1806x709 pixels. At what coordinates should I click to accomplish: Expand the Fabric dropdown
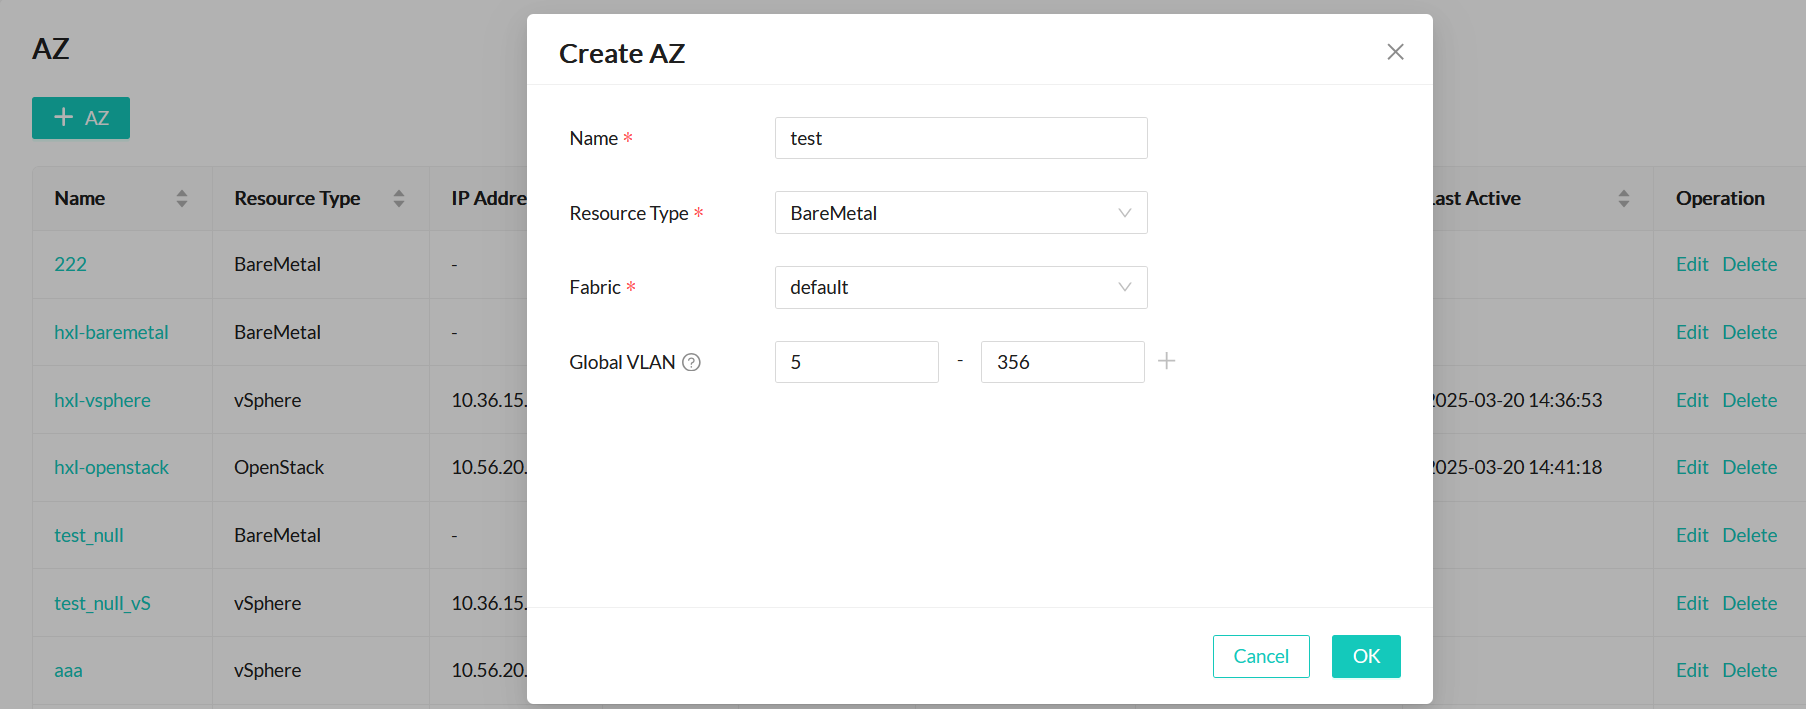coord(960,287)
